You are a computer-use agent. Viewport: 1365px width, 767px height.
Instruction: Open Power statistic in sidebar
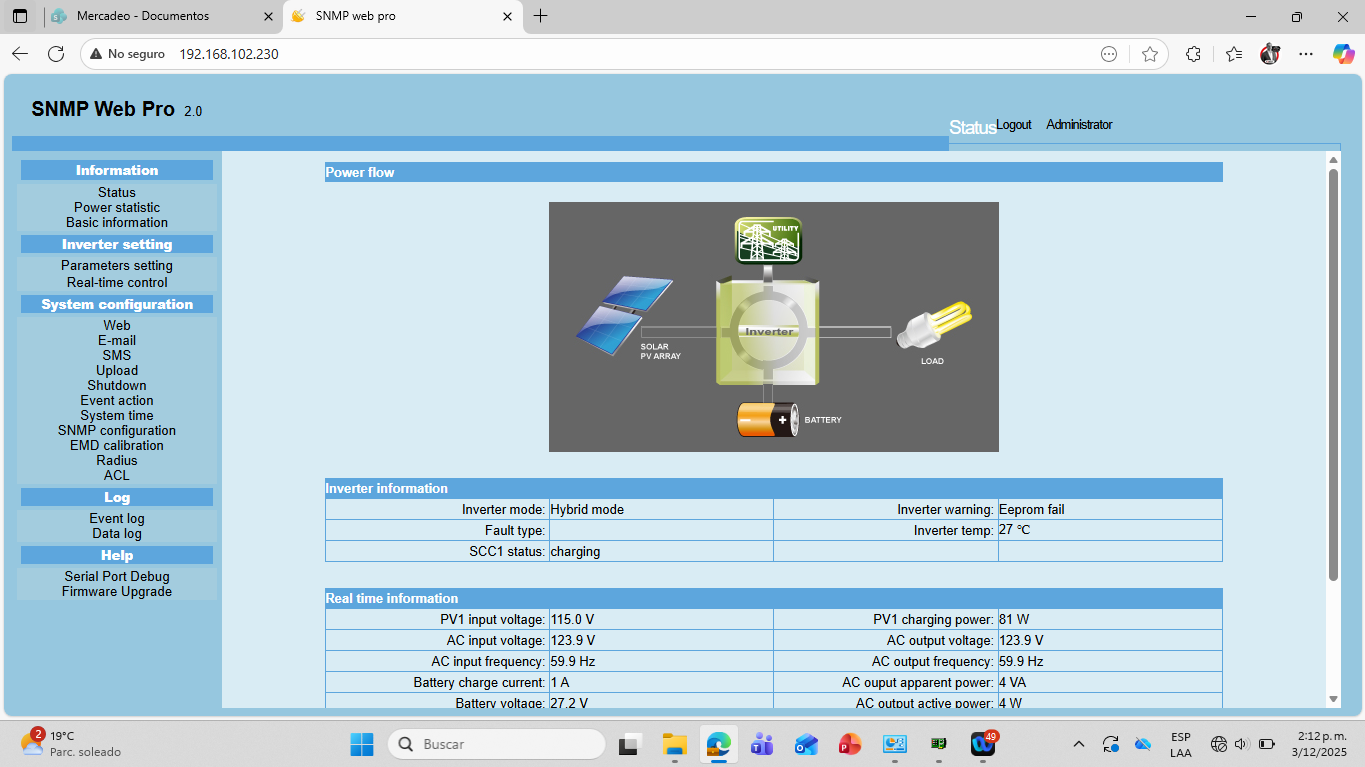pyautogui.click(x=117, y=207)
